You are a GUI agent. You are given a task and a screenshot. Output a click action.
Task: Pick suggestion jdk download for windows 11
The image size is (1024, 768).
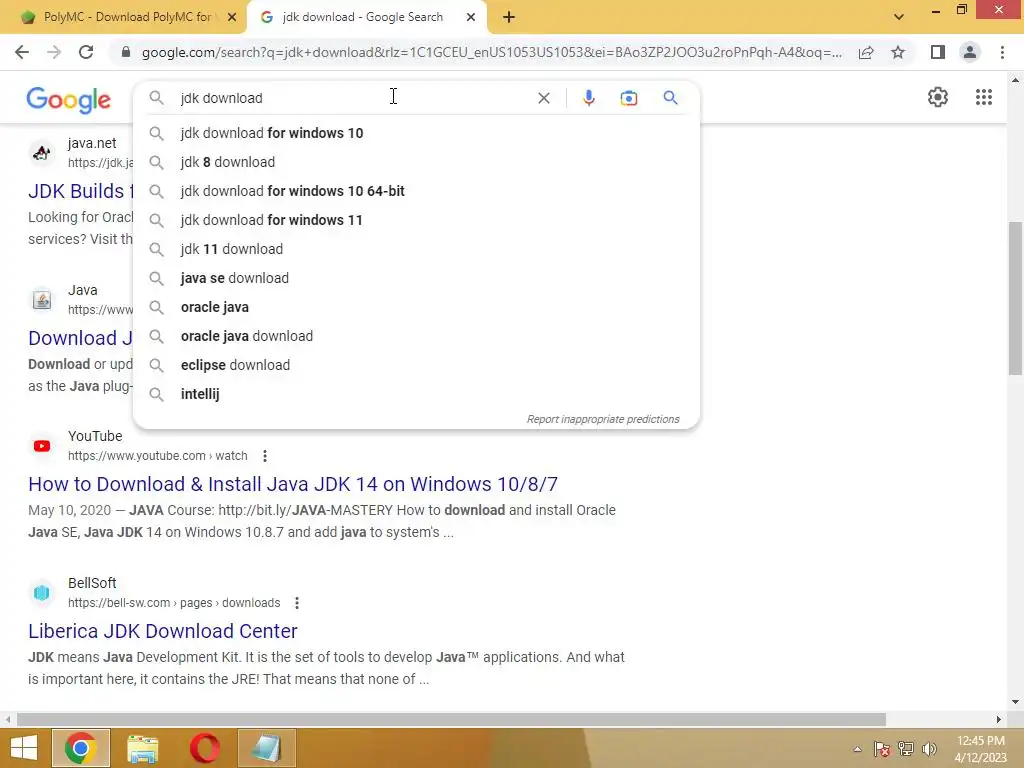click(416, 220)
